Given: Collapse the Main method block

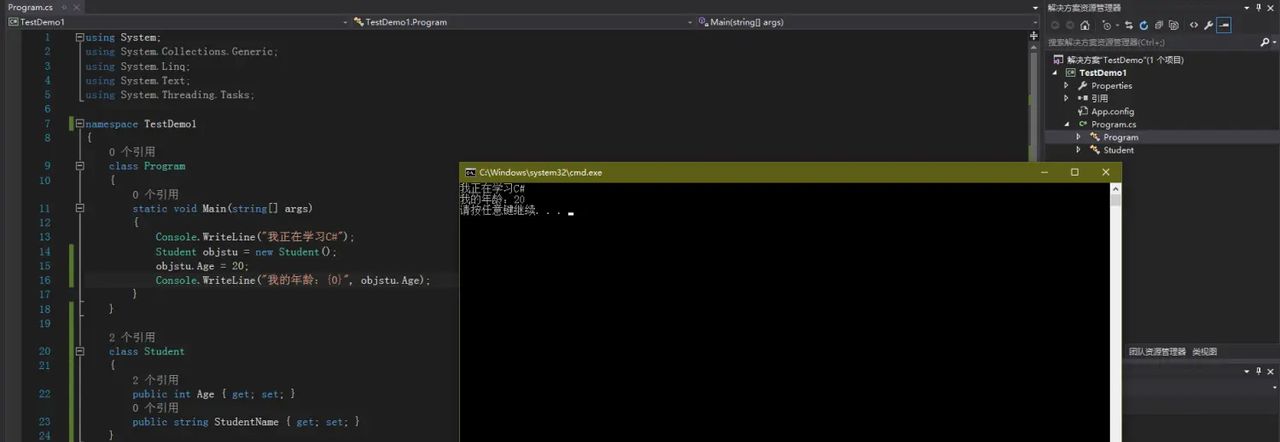Looking at the screenshot, I should (79, 209).
